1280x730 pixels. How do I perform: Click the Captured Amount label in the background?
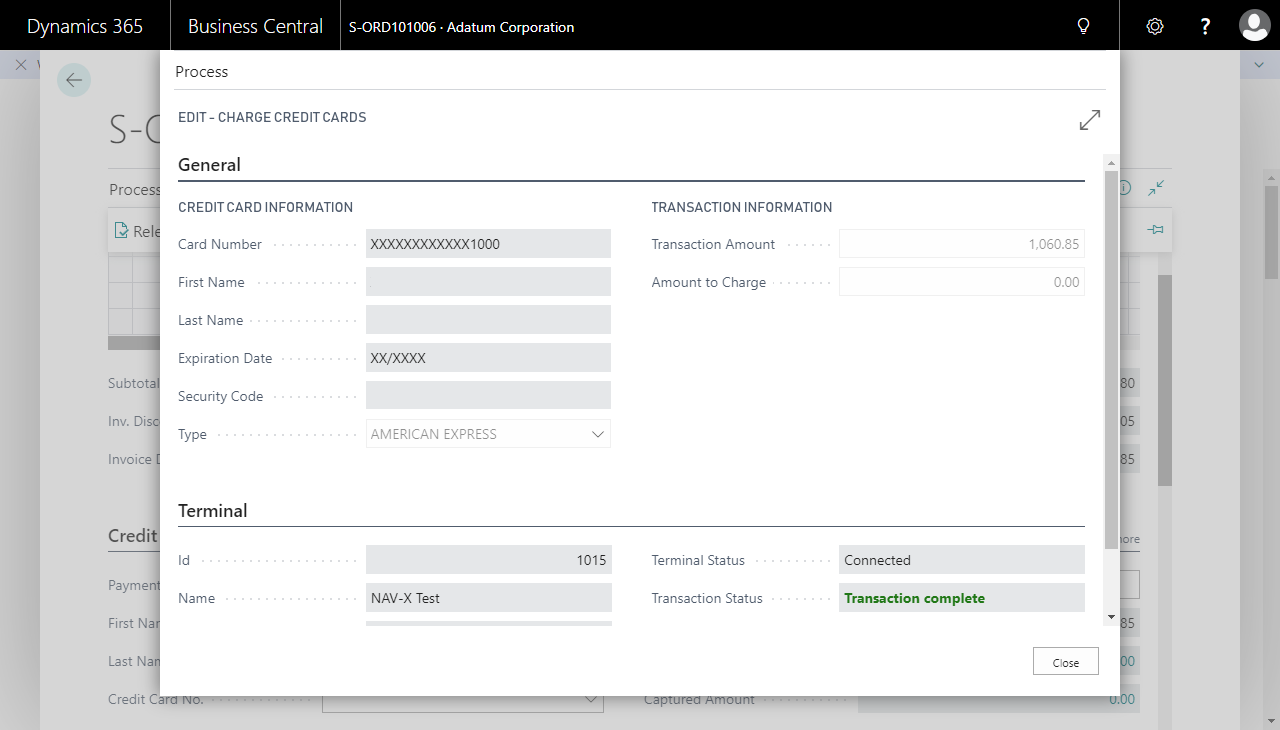click(699, 700)
